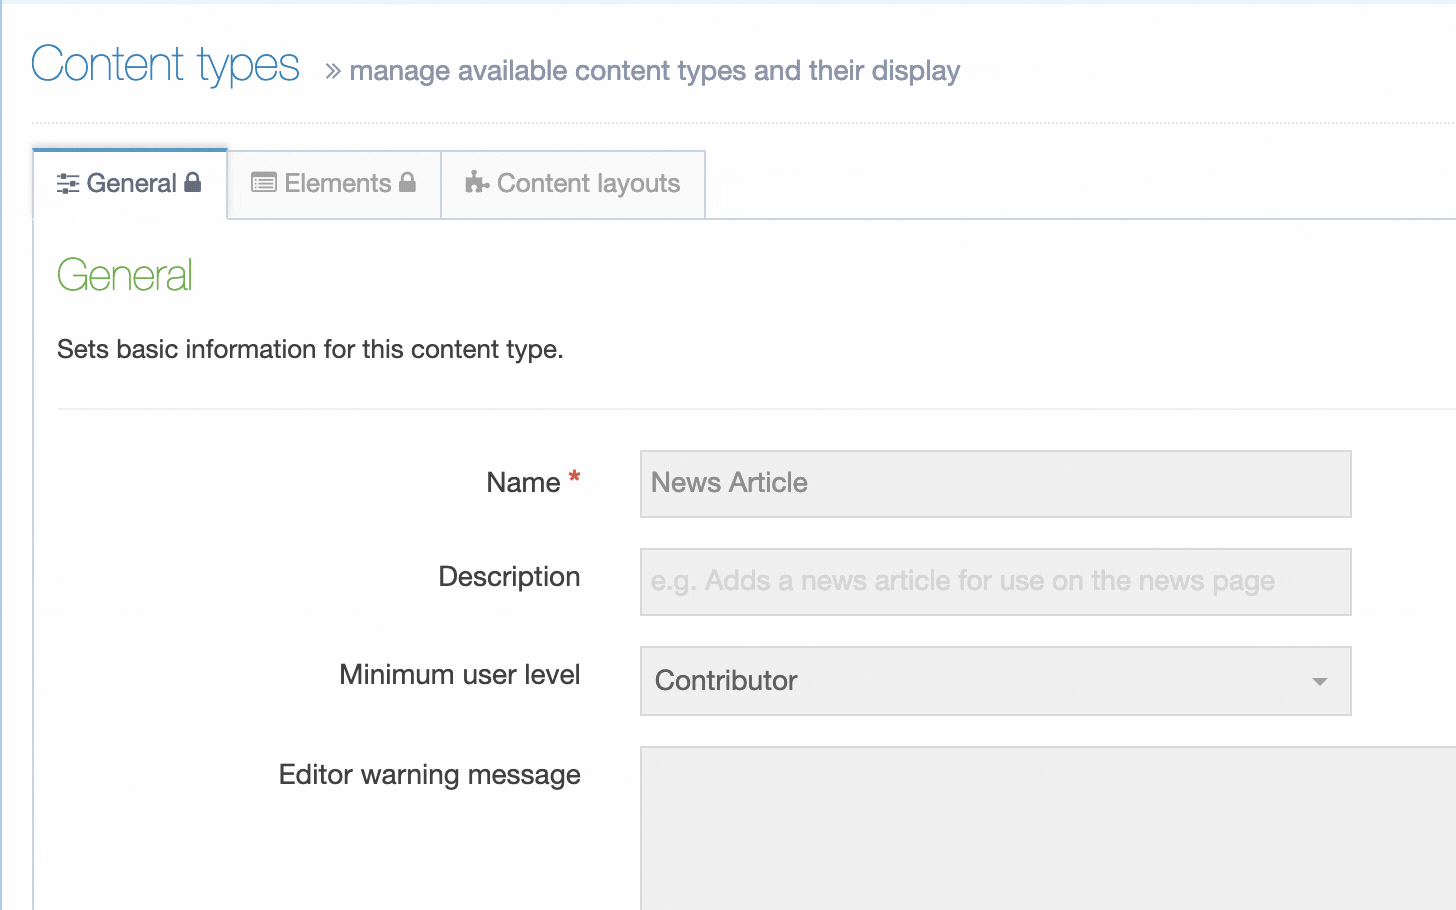Click the lock icon beside the Elements tab label
The height and width of the screenshot is (910, 1456).
[407, 182]
